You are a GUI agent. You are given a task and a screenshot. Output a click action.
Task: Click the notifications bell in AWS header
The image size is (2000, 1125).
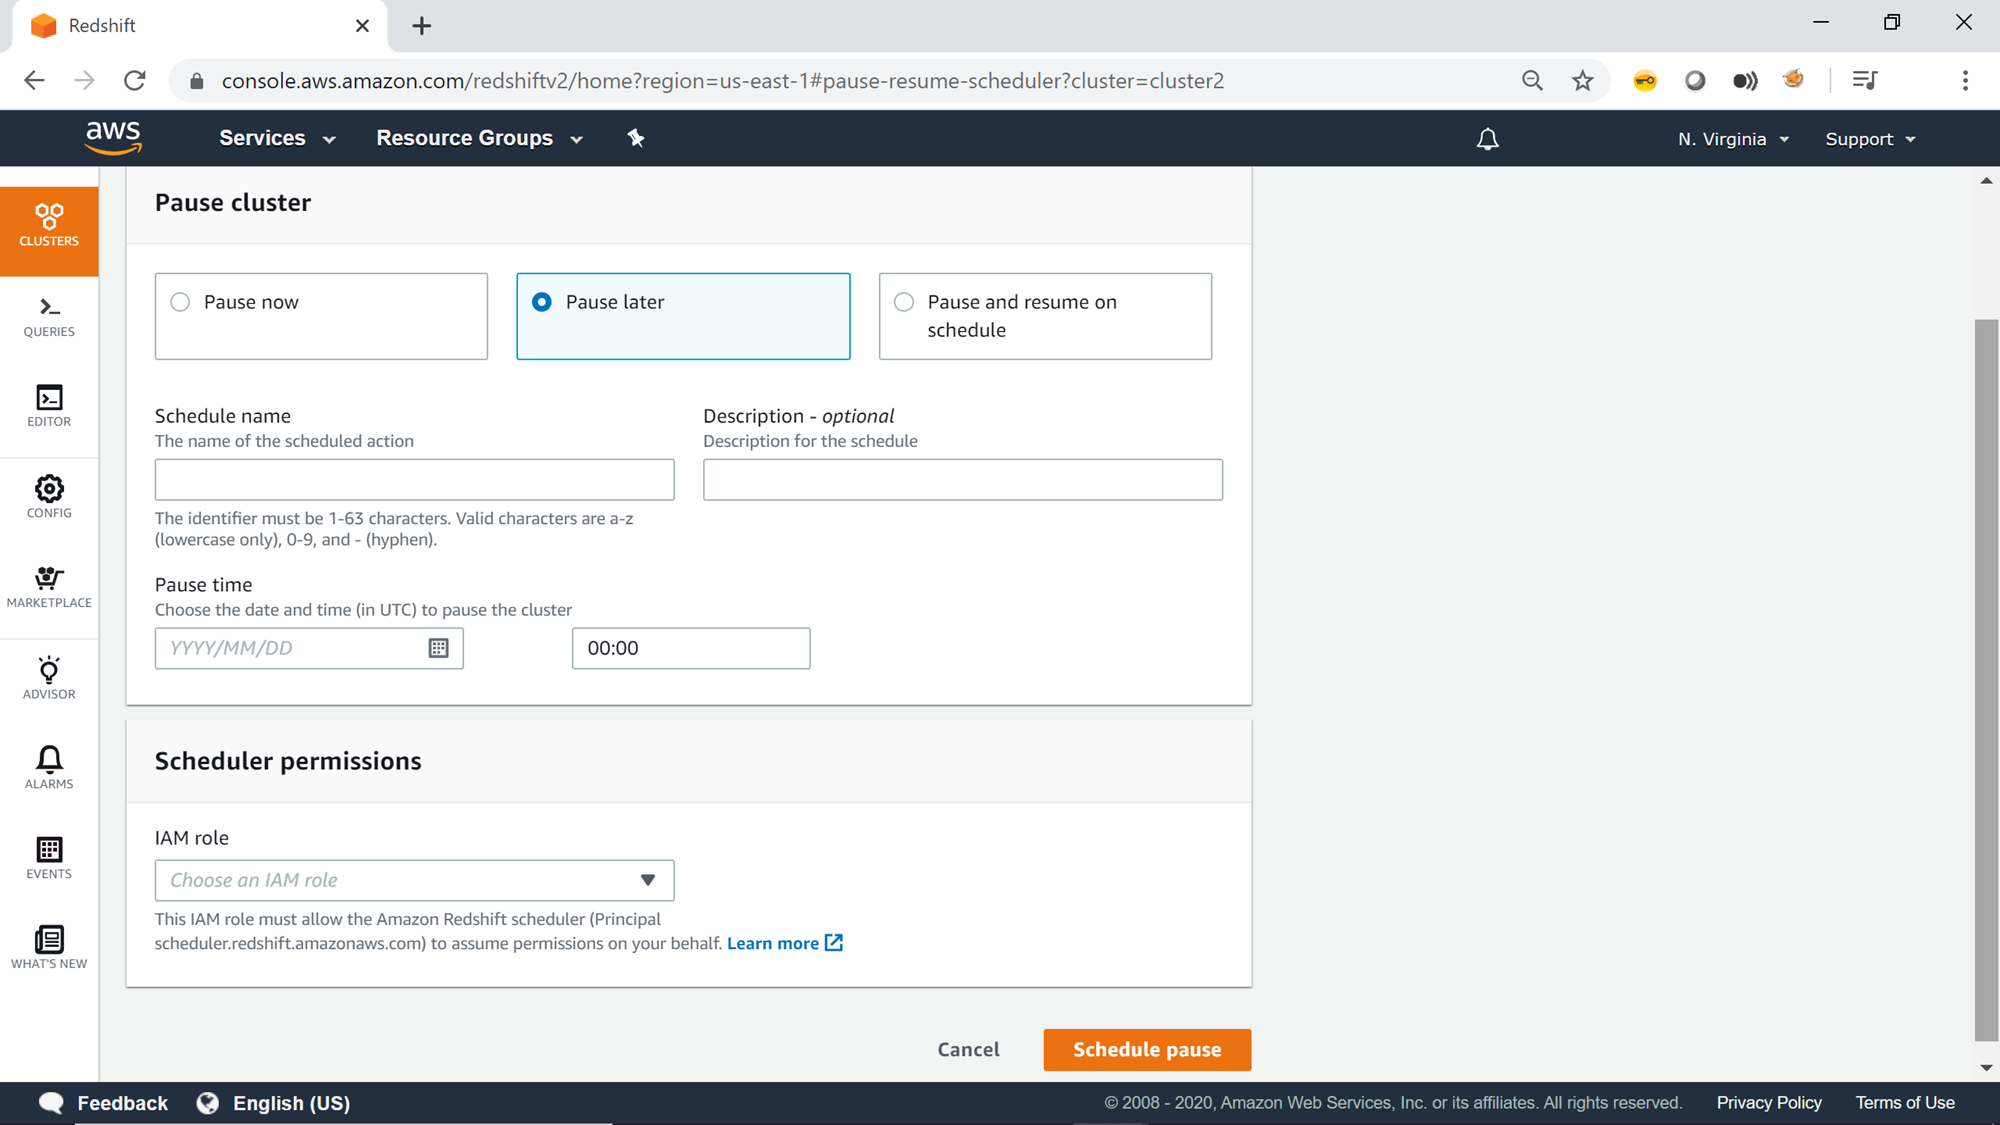[x=1487, y=139]
